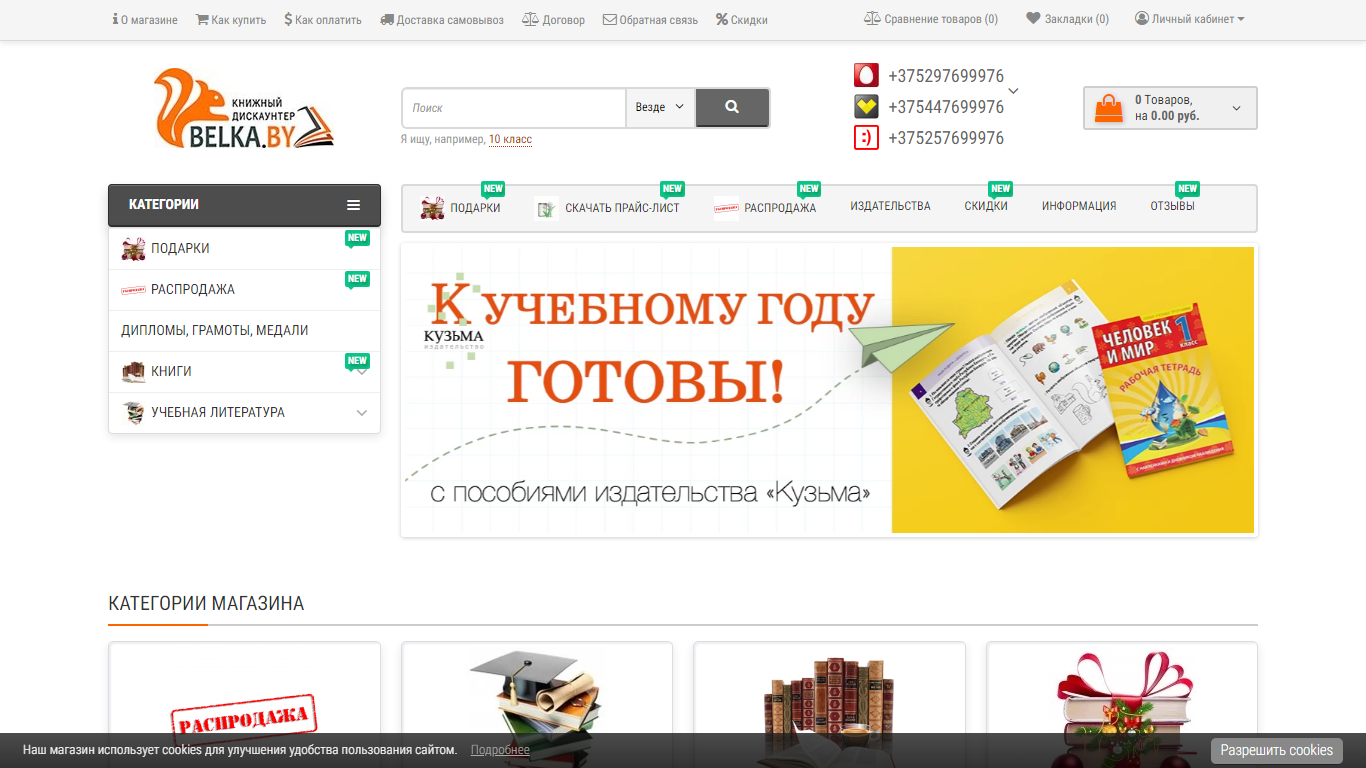Click the 10 класс search example link
The image size is (1366, 768).
click(510, 140)
